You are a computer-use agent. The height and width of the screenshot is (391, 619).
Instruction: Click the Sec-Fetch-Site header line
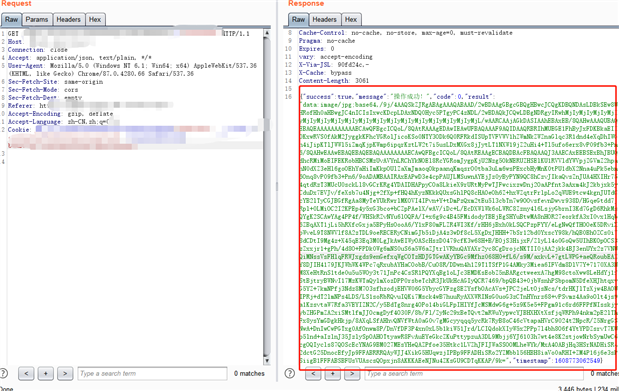[x=55, y=82]
